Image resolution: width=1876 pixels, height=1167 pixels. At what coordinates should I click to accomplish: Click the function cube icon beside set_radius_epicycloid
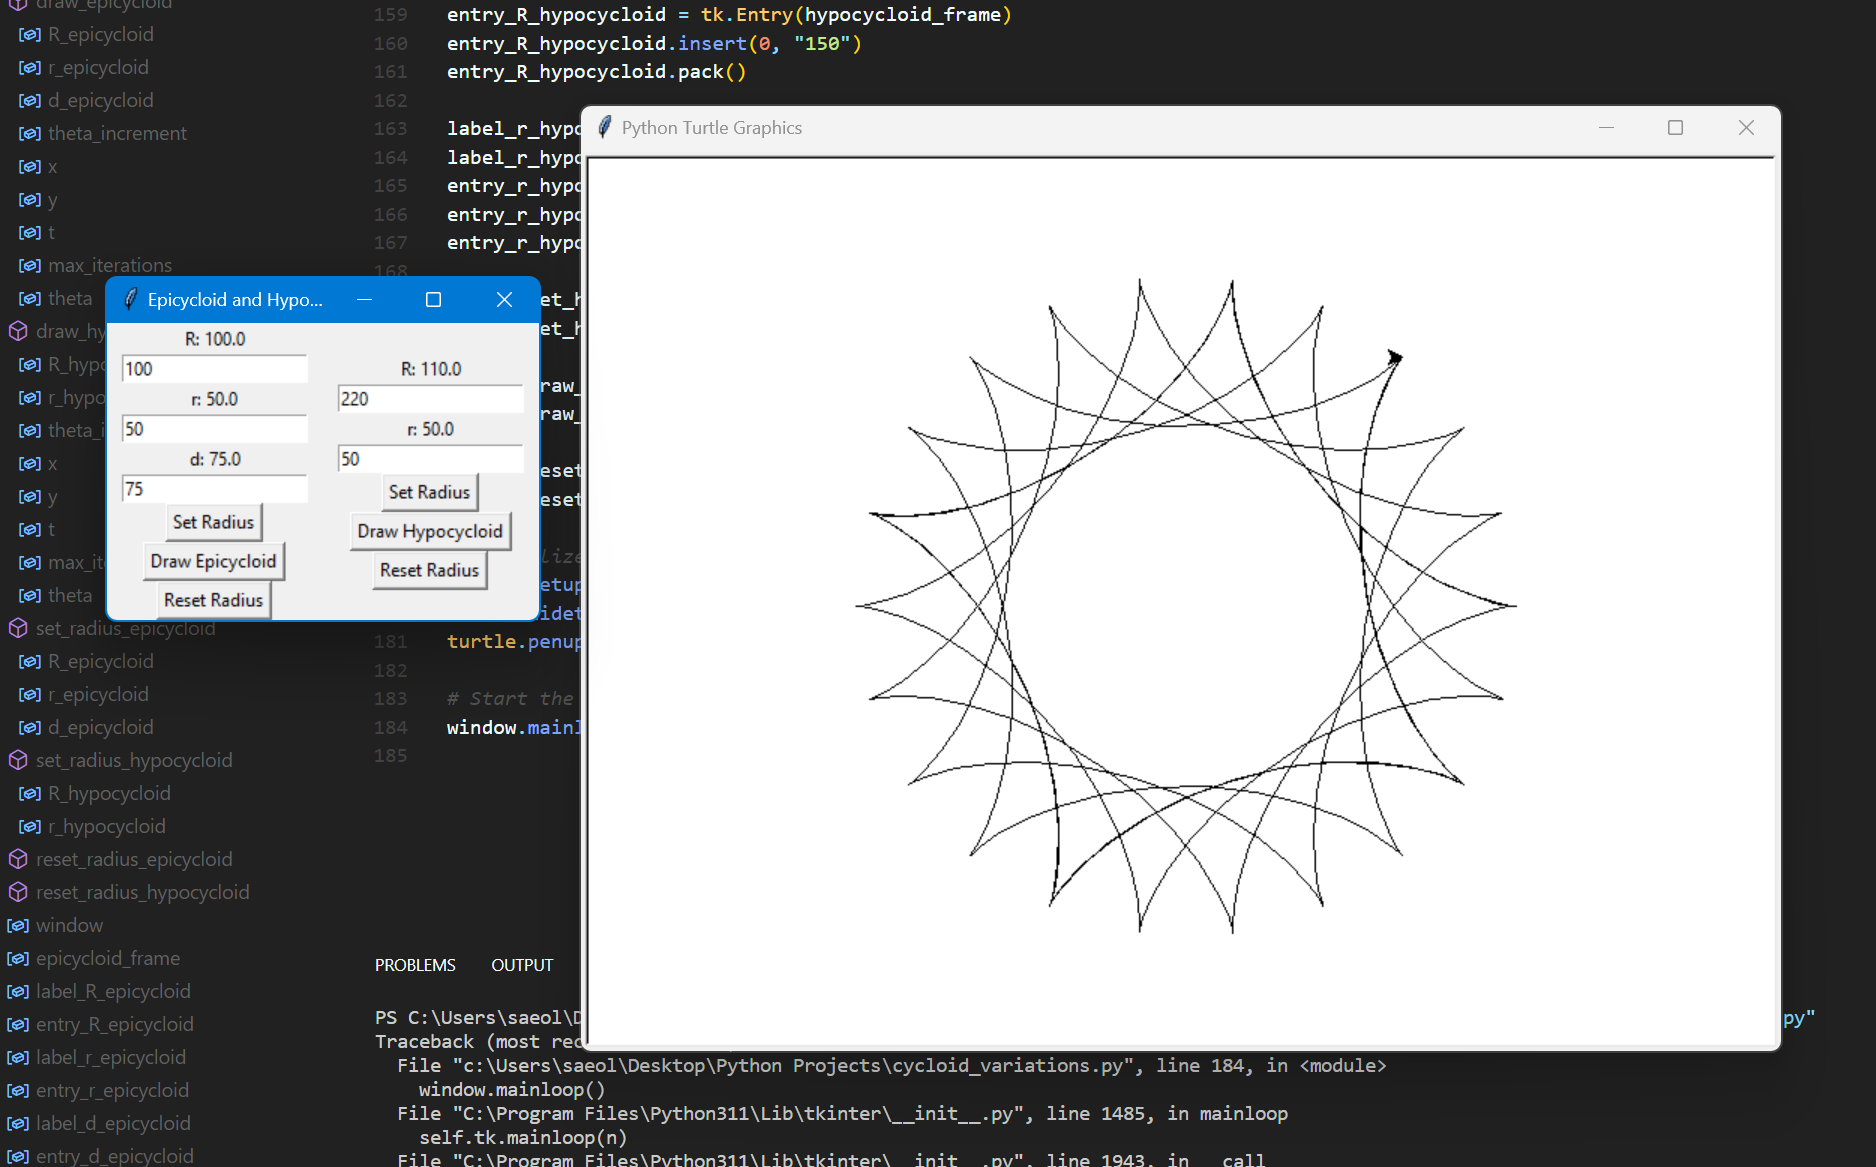[17, 628]
